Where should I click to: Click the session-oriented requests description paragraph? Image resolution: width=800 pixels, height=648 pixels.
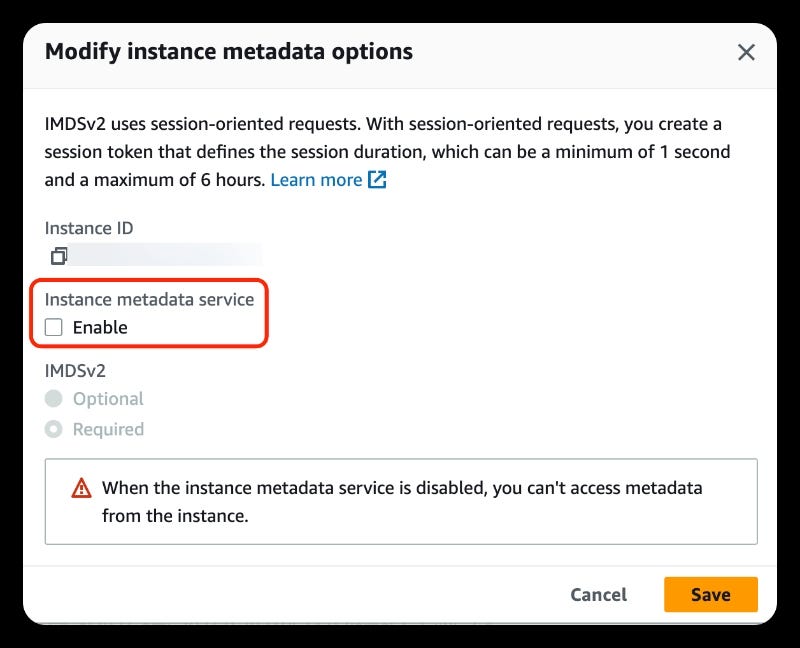coord(384,152)
